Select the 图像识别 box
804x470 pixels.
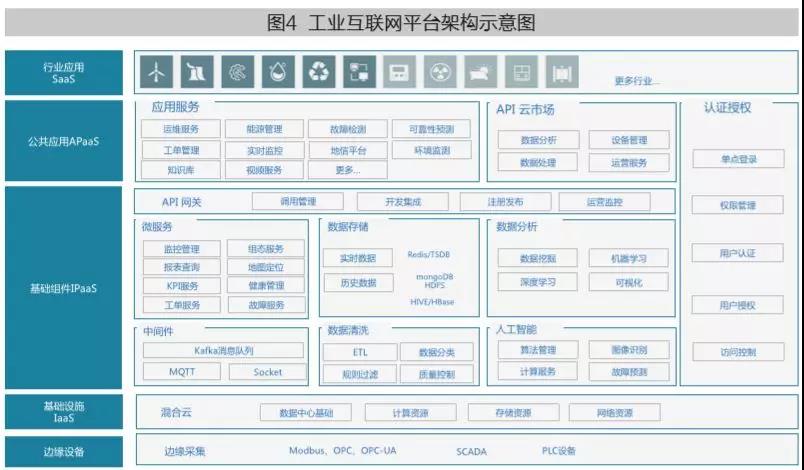pyautogui.click(x=629, y=350)
